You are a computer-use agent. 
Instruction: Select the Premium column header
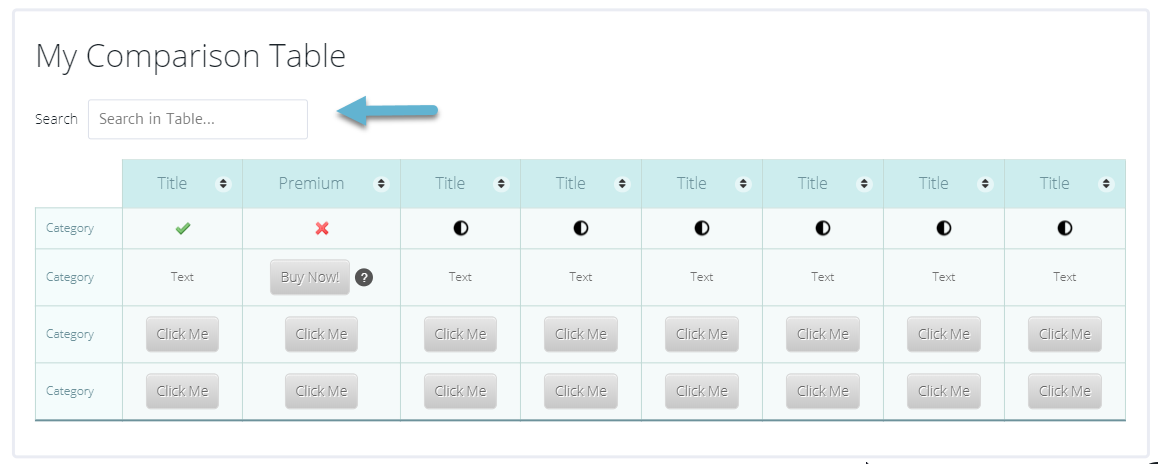click(311, 183)
